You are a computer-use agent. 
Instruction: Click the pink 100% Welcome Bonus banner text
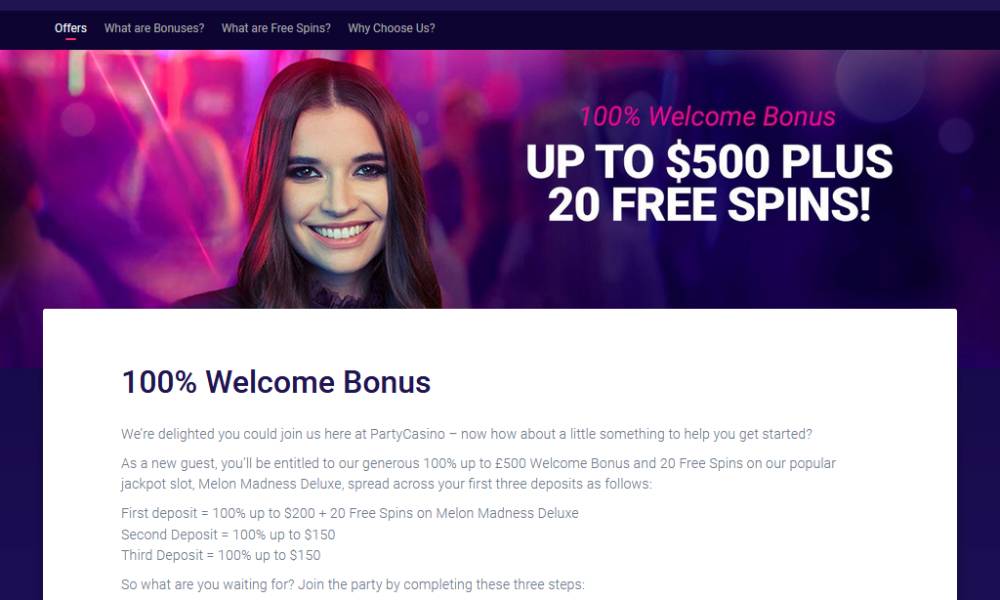[707, 117]
